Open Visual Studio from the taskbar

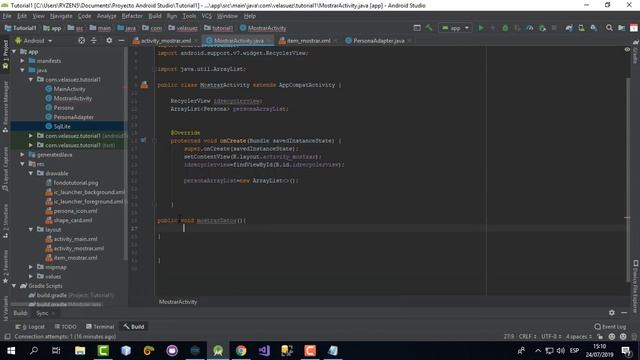(x=264, y=351)
